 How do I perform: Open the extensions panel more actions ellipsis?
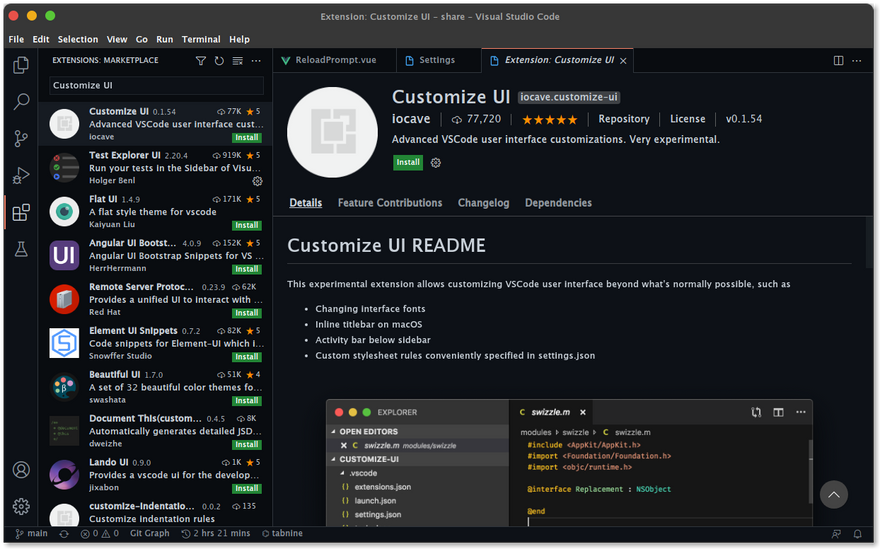tap(256, 61)
